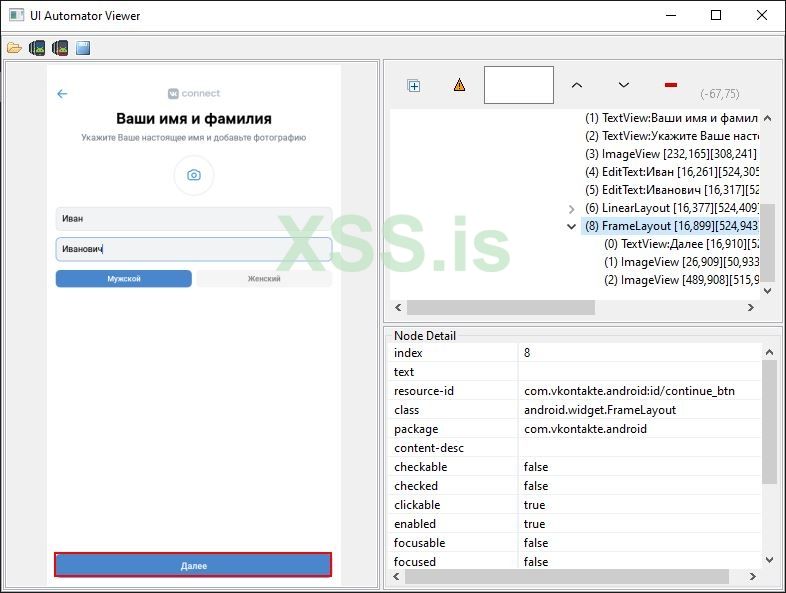Click the tree panel scroll-up arrow

coord(767,118)
